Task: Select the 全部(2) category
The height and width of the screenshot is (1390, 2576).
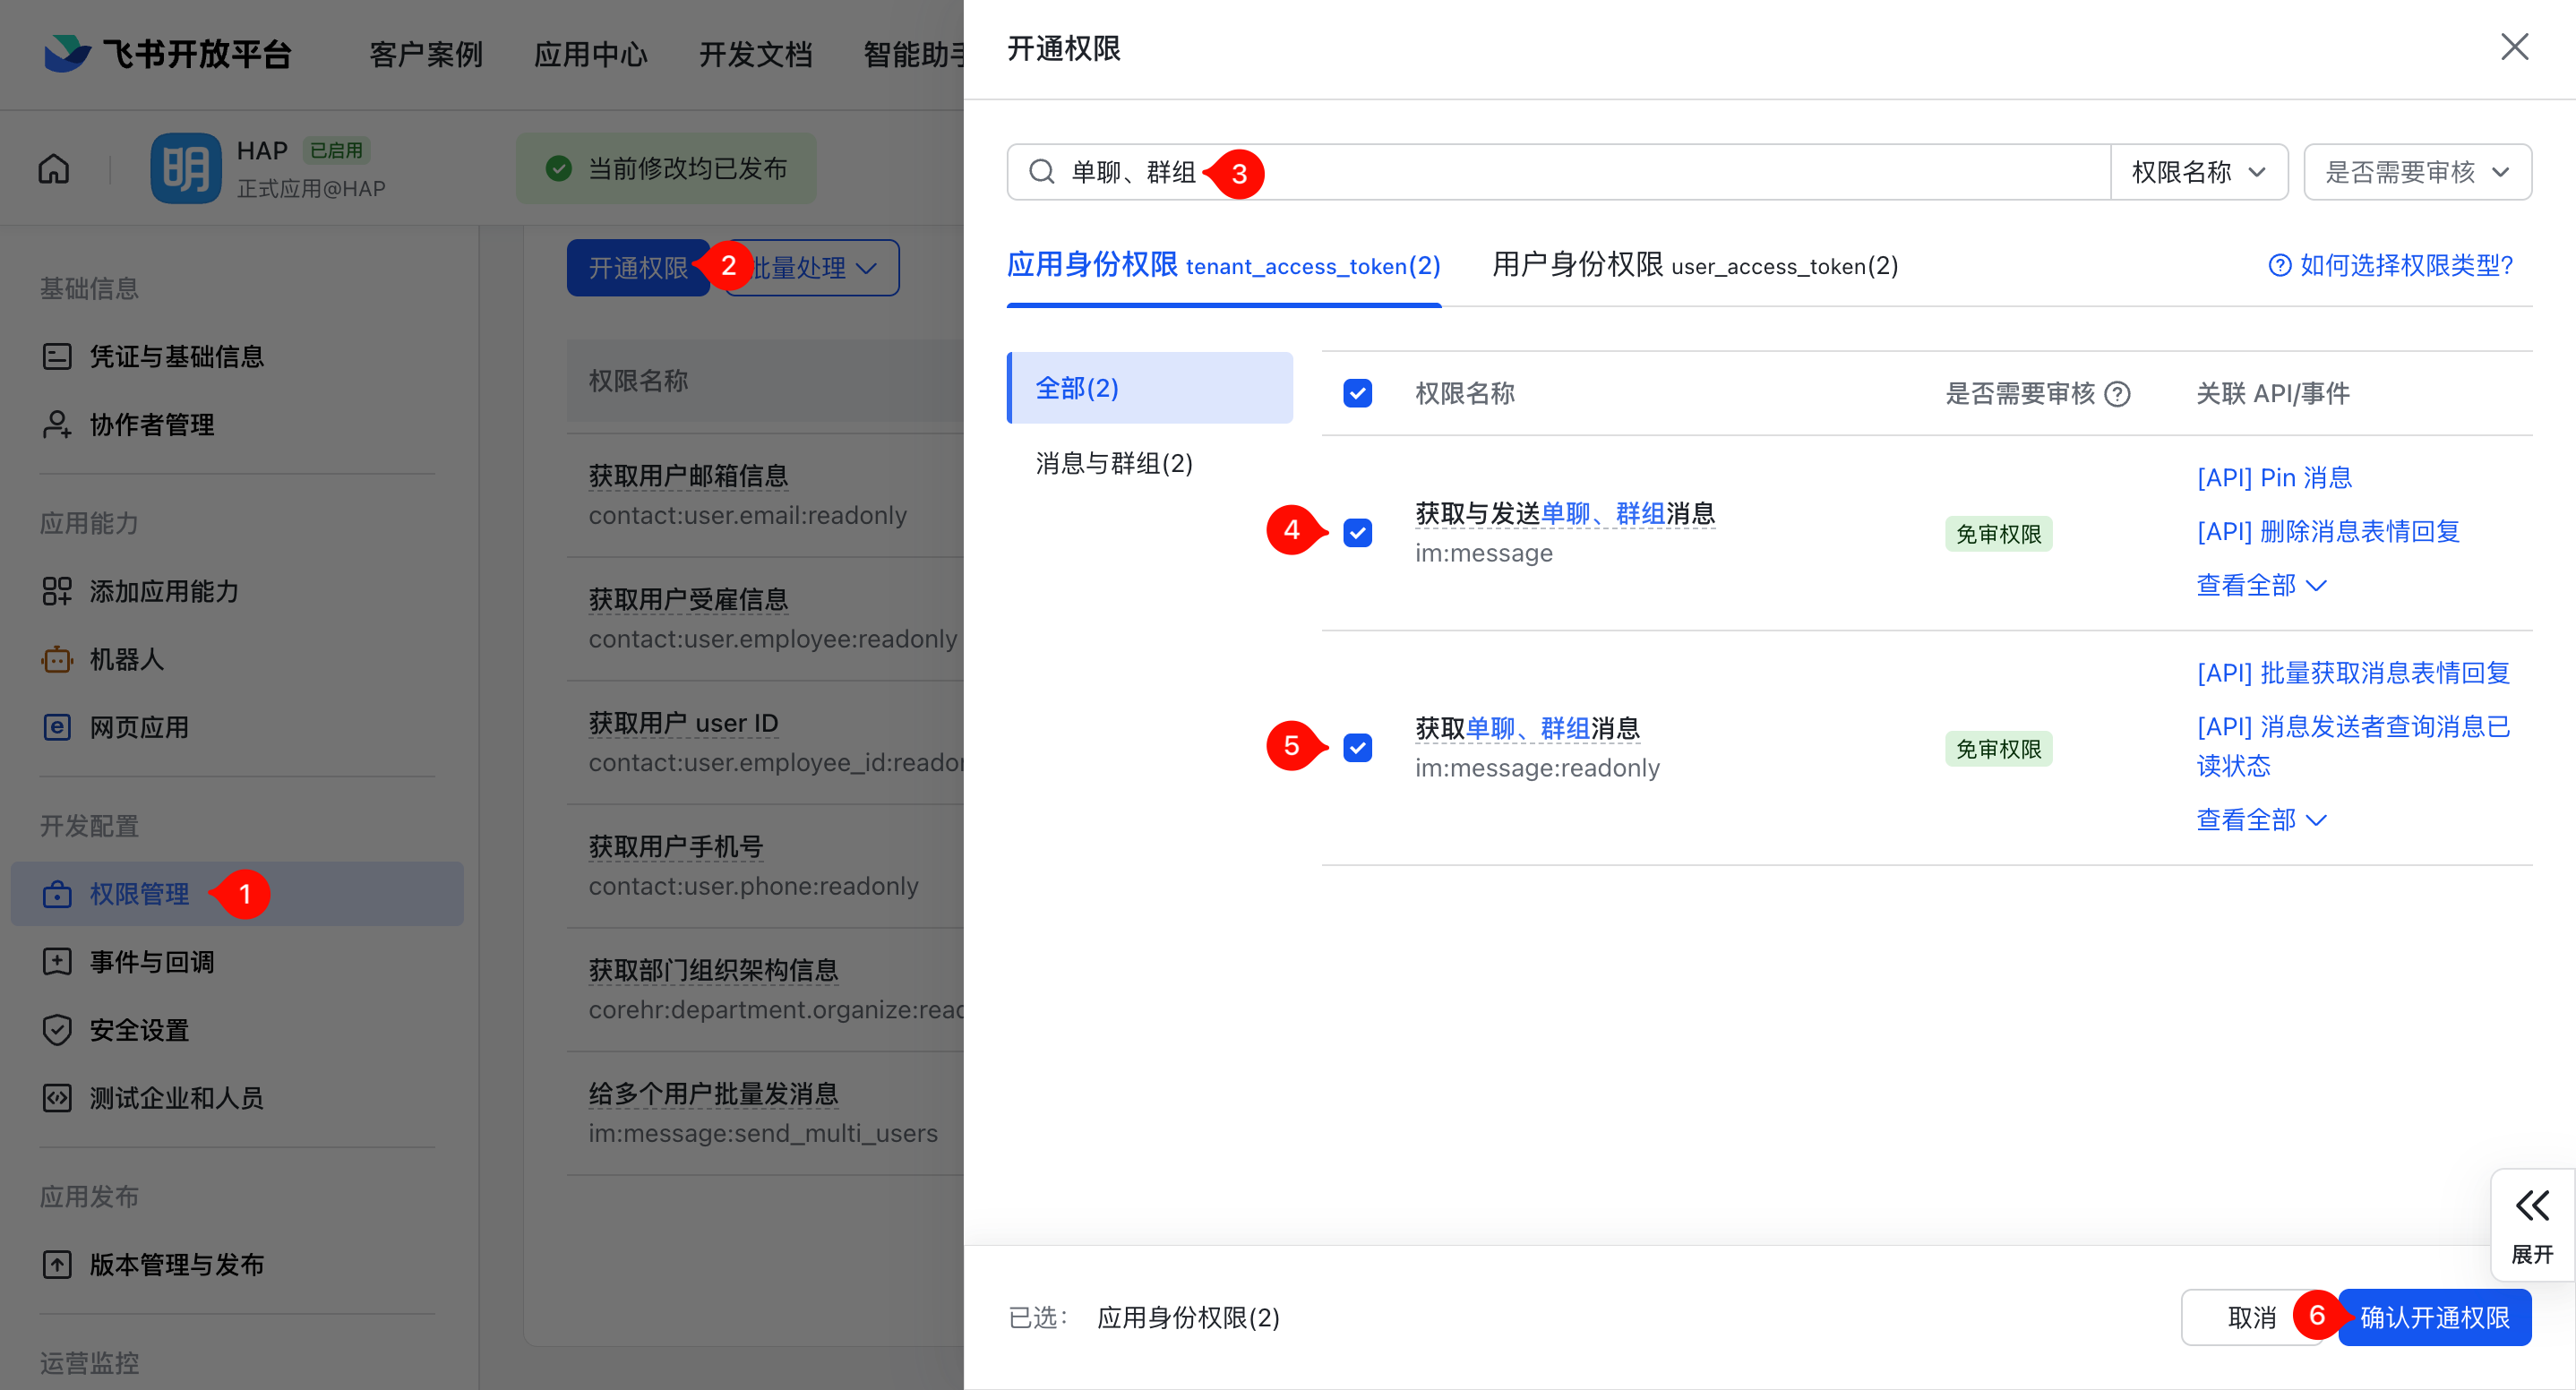Action: 1150,388
